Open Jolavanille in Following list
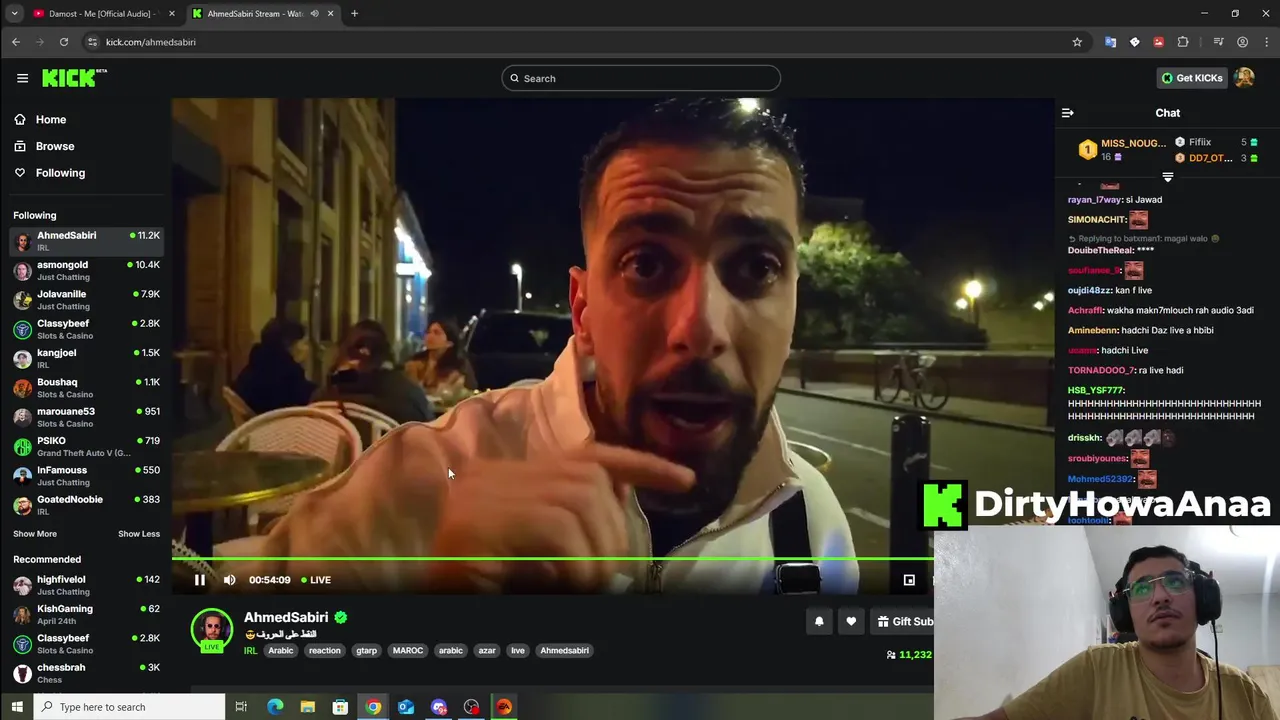The width and height of the screenshot is (1280, 720). tap(86, 300)
